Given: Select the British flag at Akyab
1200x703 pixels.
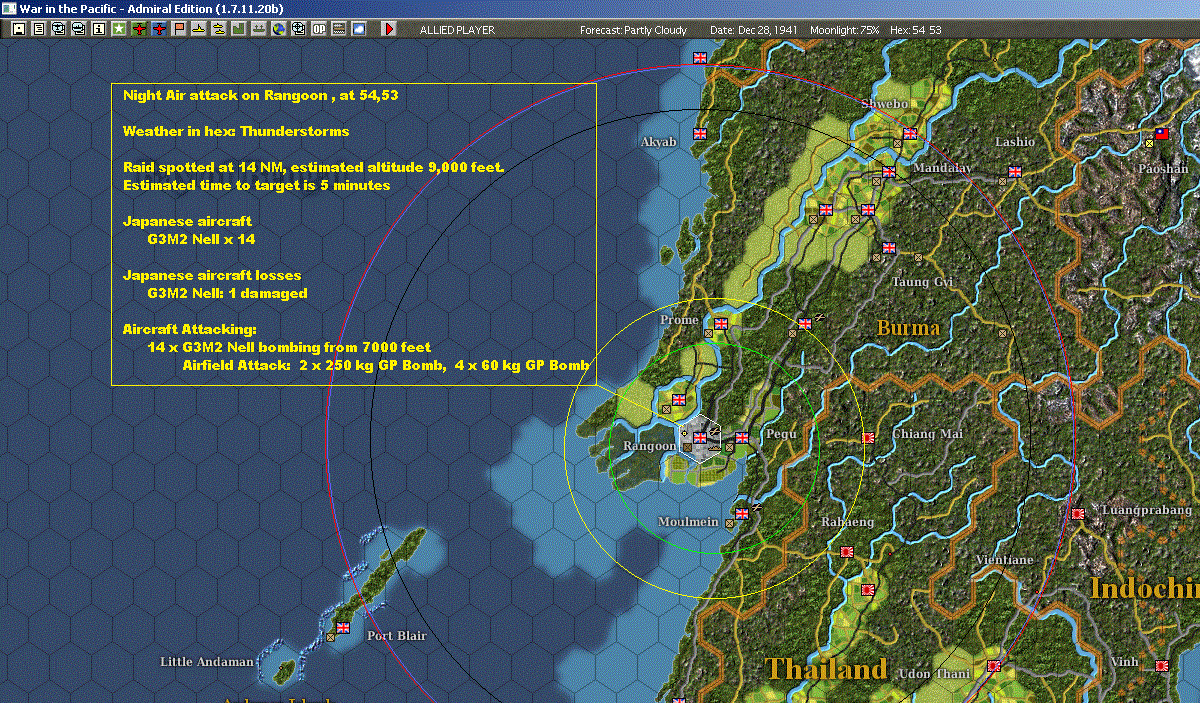Looking at the screenshot, I should click(x=699, y=132).
